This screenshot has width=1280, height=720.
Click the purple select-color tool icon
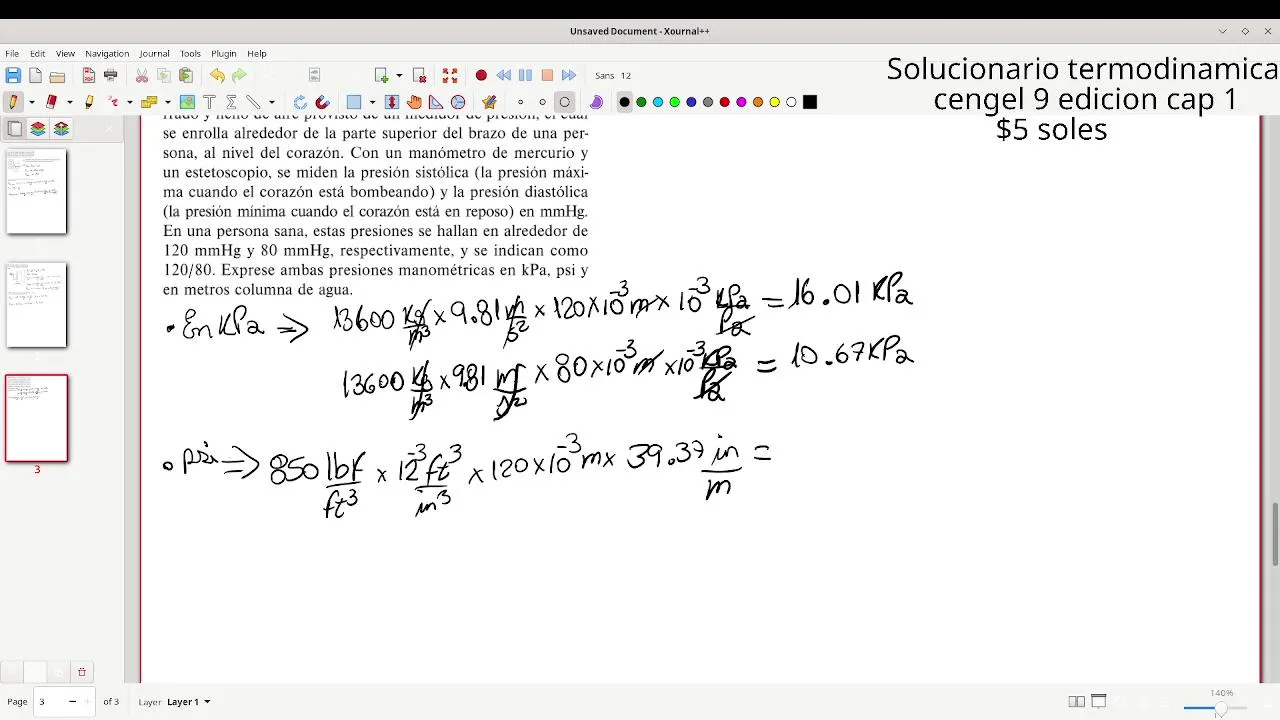click(596, 102)
